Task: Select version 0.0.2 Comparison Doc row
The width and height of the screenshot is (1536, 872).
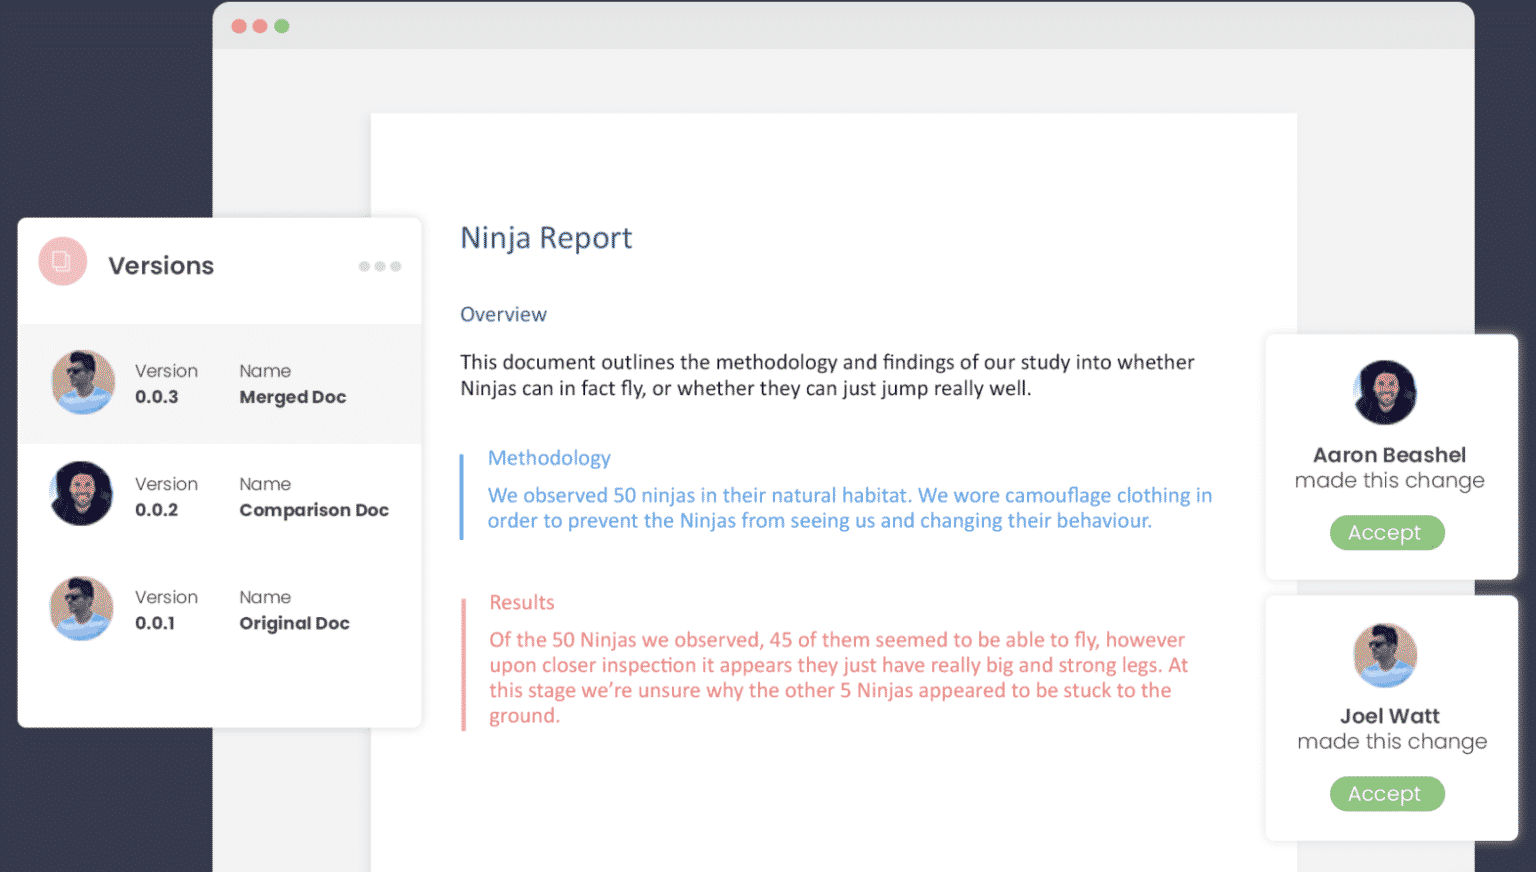Action: pos(220,497)
